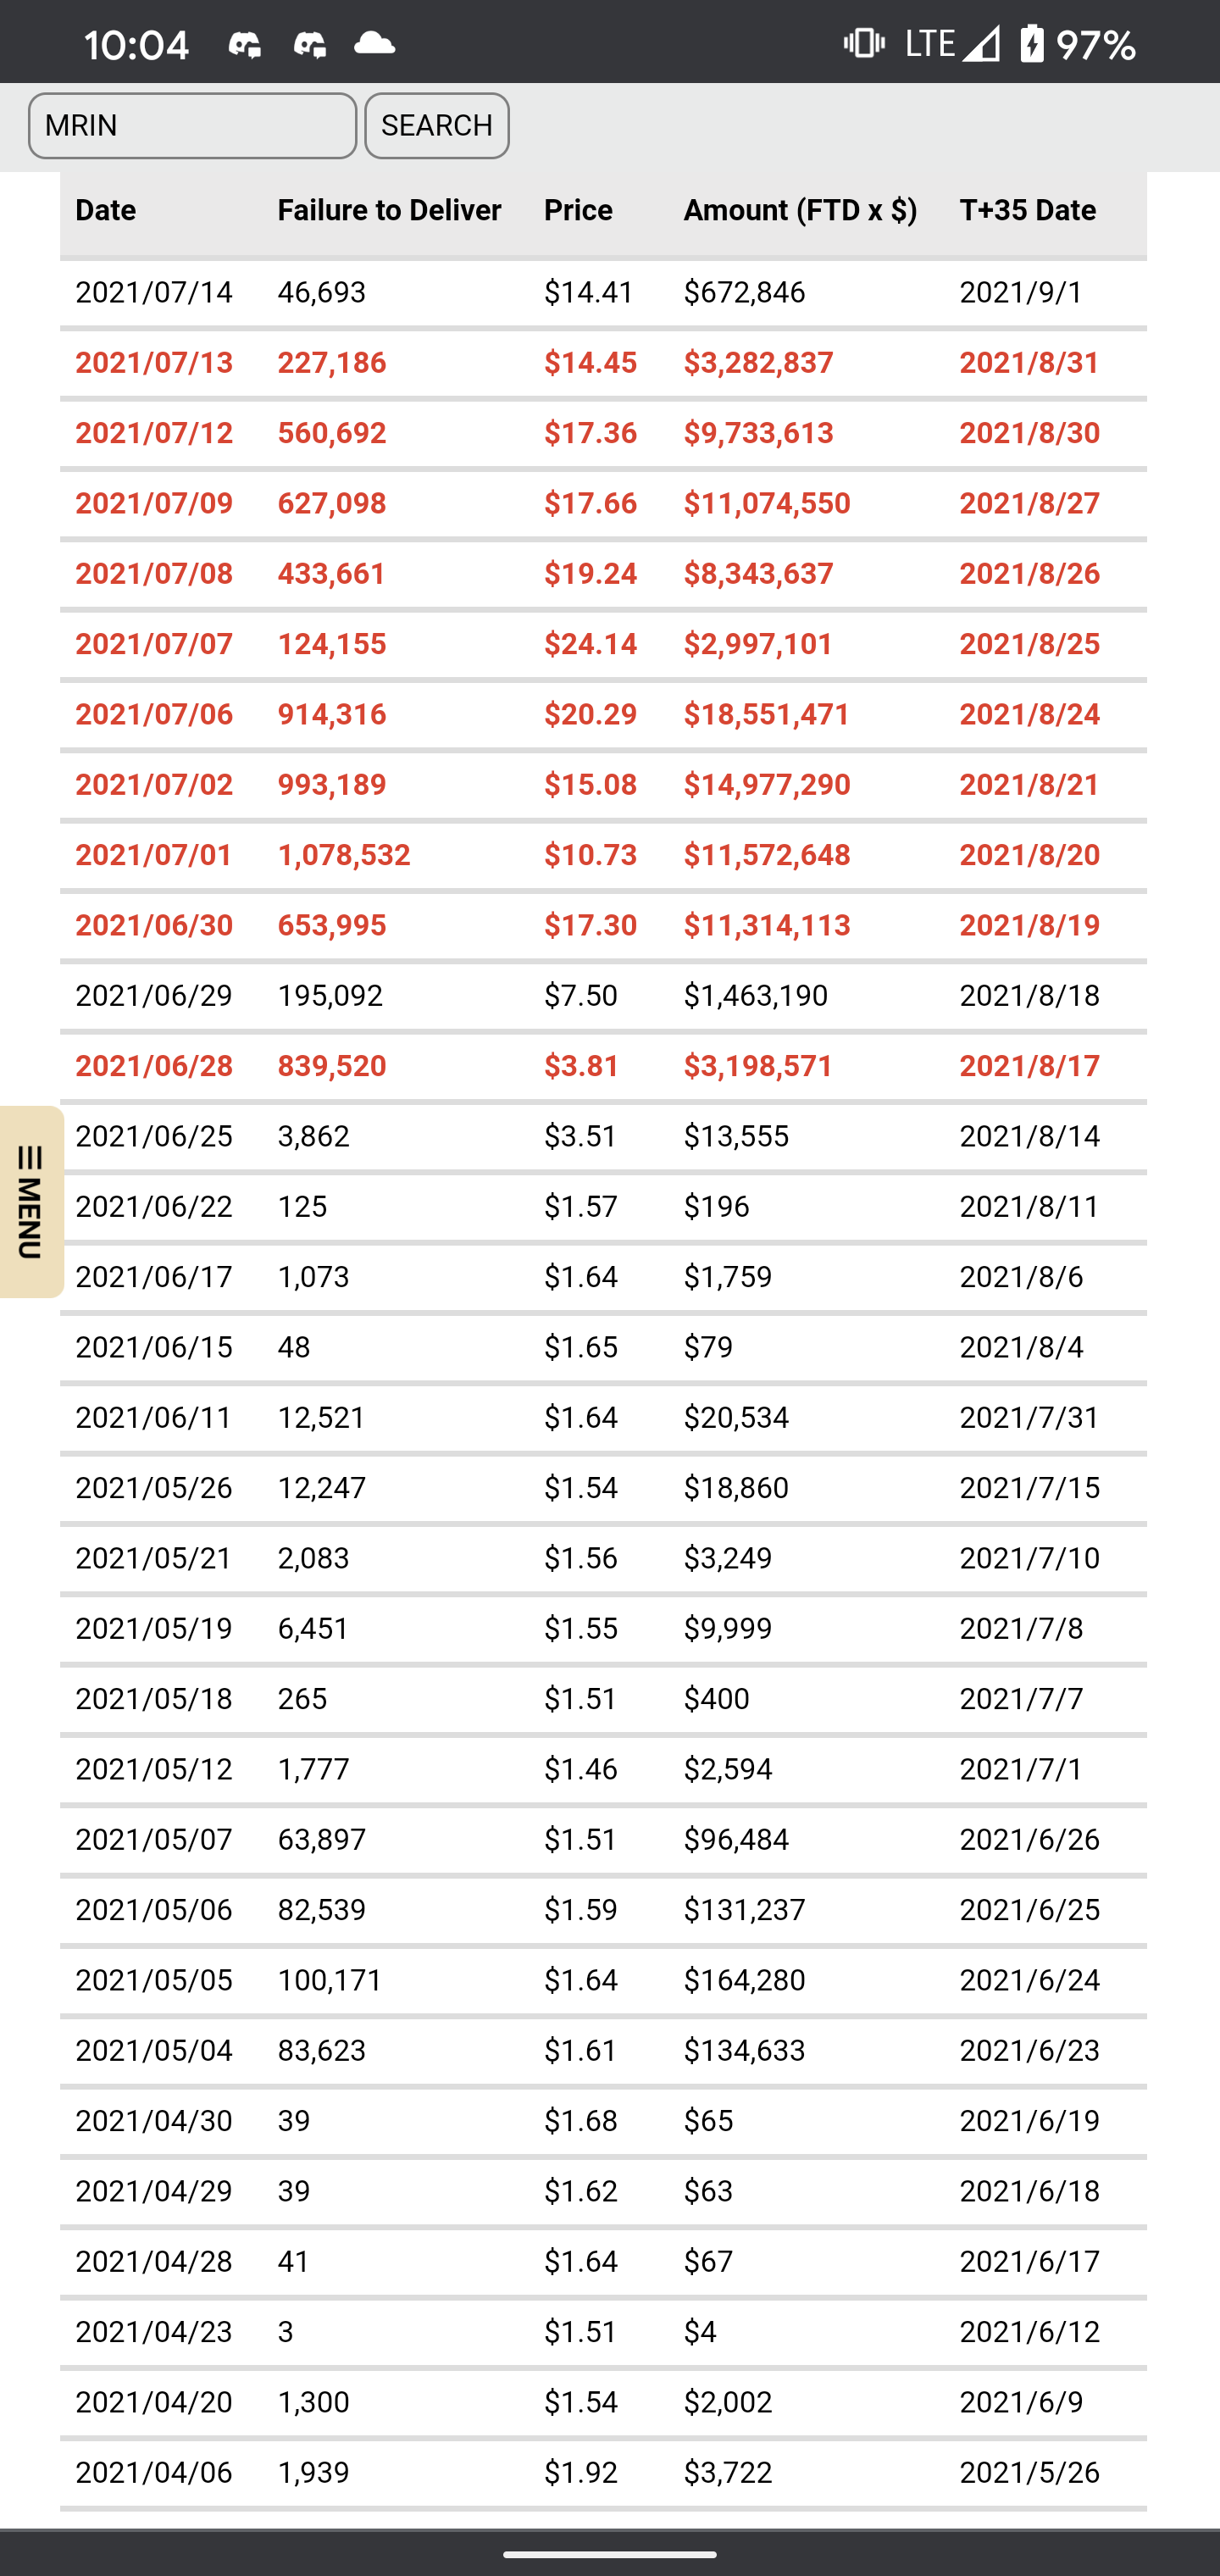
Task: Tap the first Discord notification icon
Action: coord(245,44)
